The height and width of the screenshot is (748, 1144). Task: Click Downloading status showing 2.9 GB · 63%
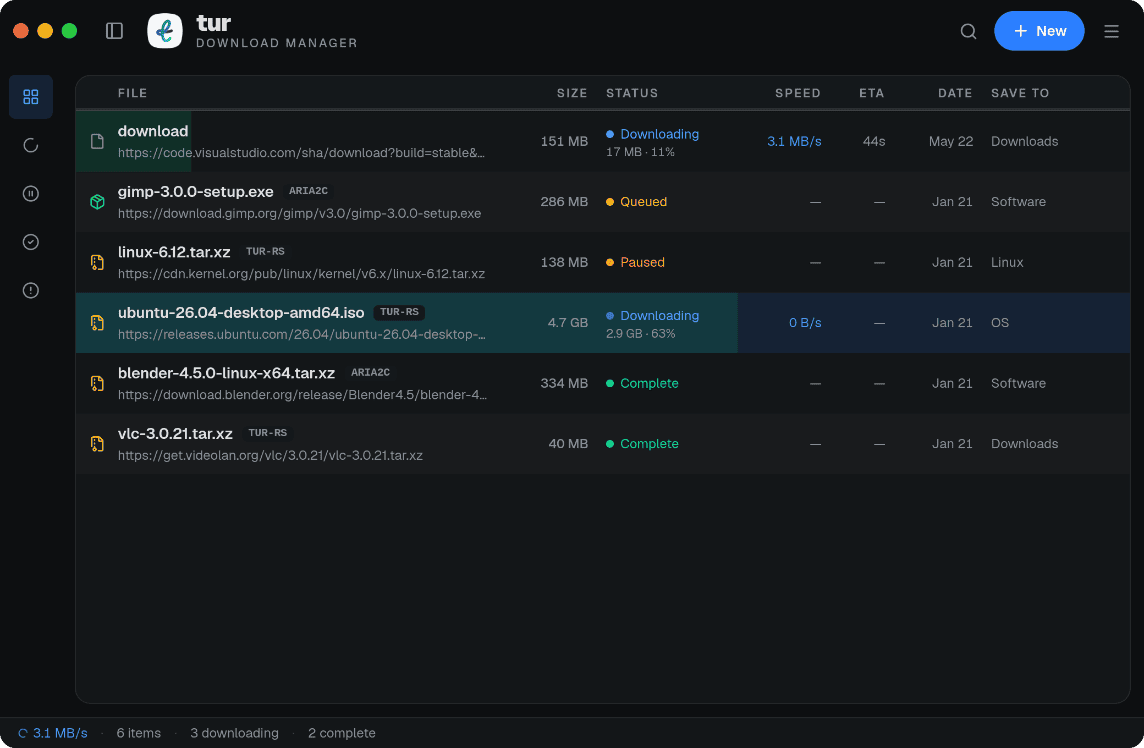[652, 323]
